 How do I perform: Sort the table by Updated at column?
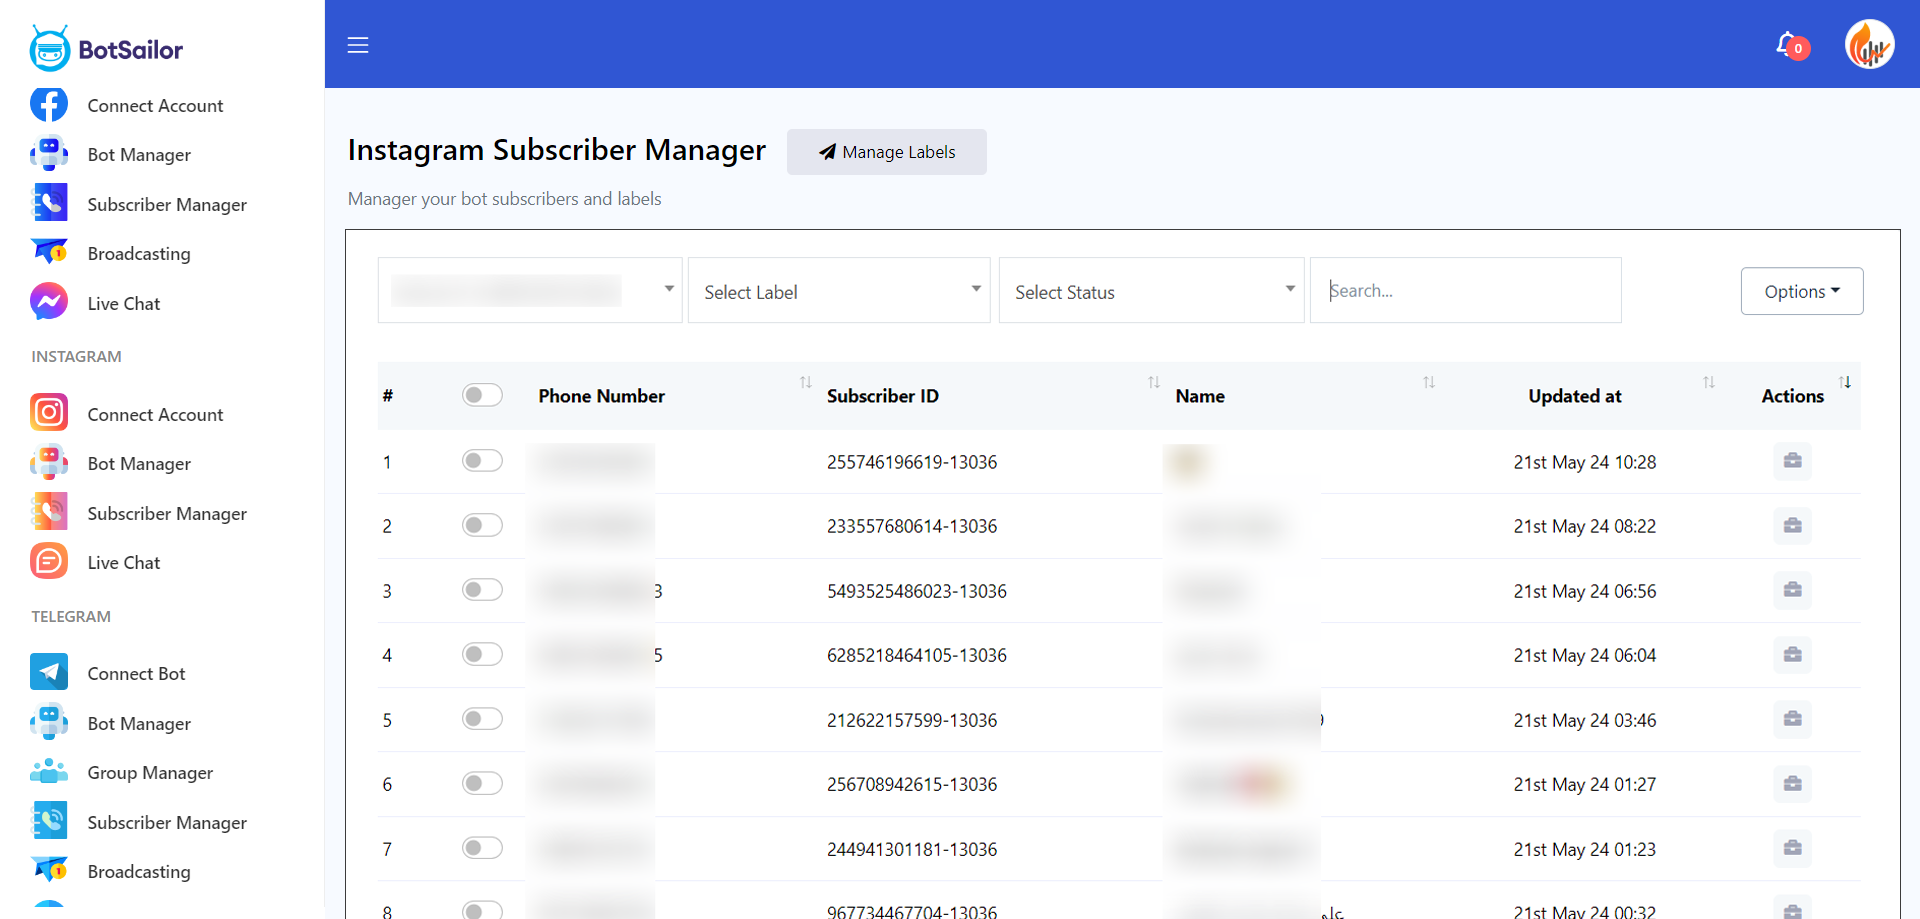tap(1708, 382)
